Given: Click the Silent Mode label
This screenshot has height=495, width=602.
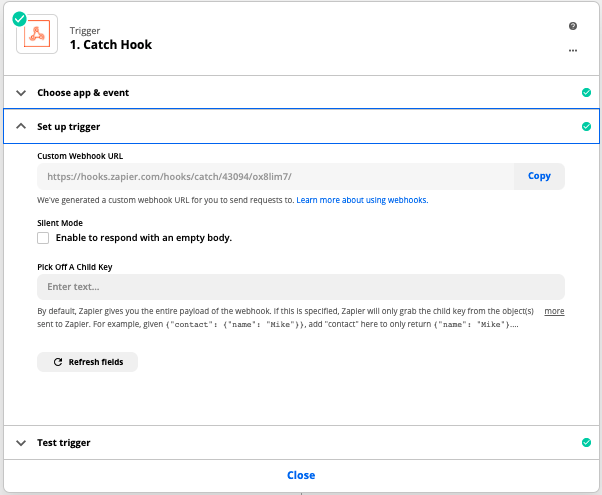Looking at the screenshot, I should click(x=60, y=223).
